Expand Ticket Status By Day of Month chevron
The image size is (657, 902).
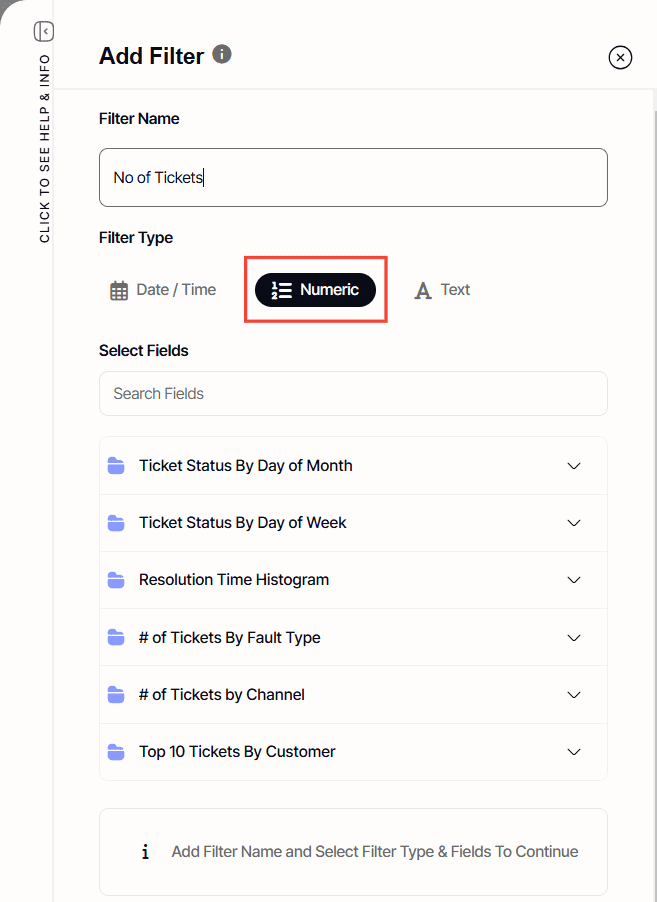[x=574, y=466]
